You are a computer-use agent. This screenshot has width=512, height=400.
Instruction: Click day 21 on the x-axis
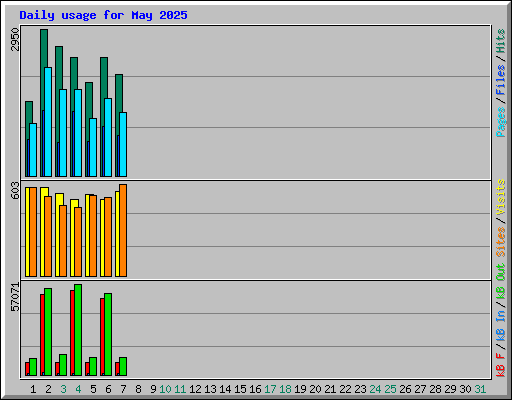(x=330, y=389)
